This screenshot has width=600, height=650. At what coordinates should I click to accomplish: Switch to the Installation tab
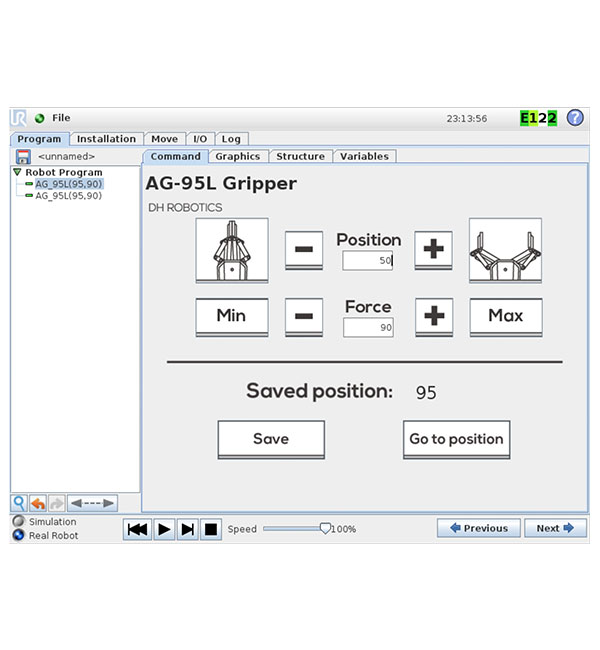point(107,139)
